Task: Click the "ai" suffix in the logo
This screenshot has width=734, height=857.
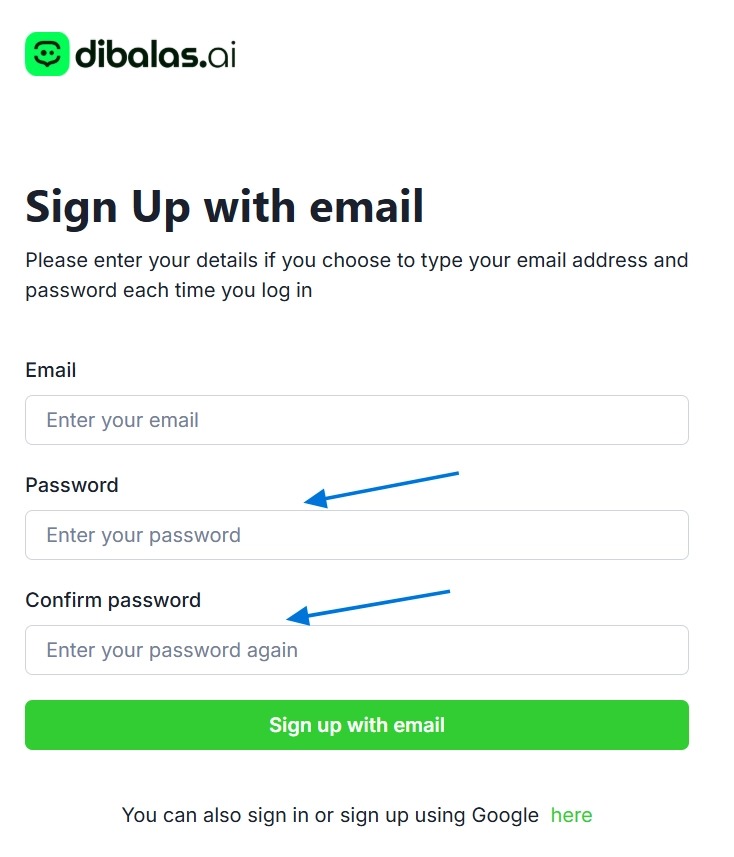Action: (x=223, y=54)
